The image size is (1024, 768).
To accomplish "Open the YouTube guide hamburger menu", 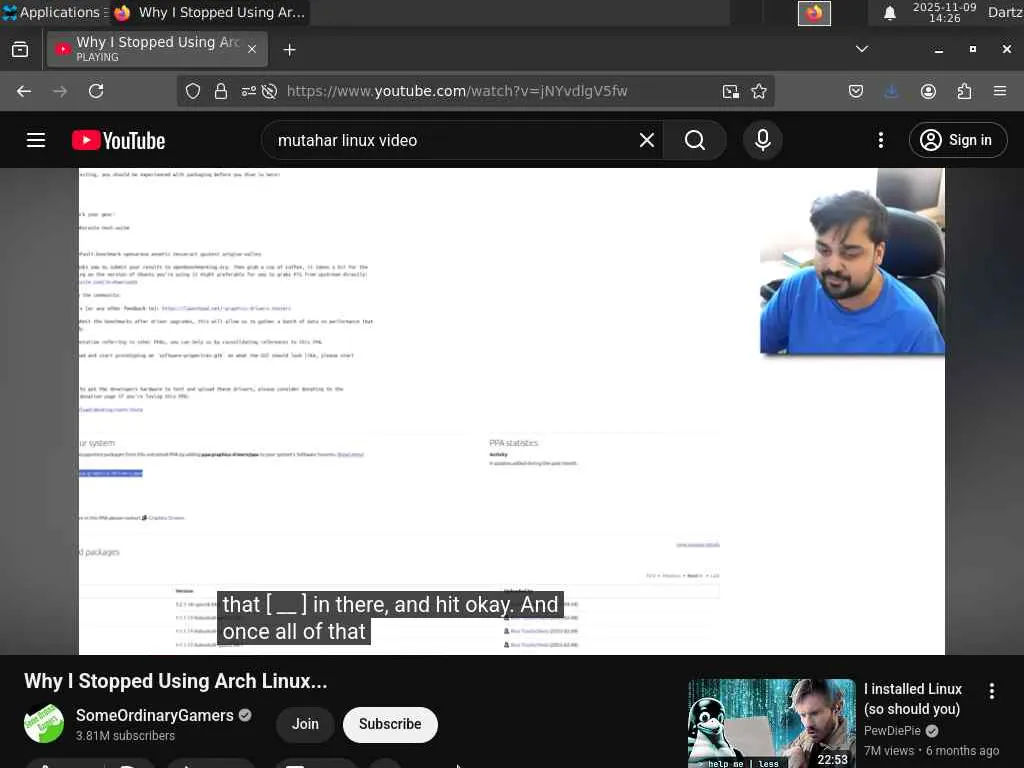I will [36, 140].
